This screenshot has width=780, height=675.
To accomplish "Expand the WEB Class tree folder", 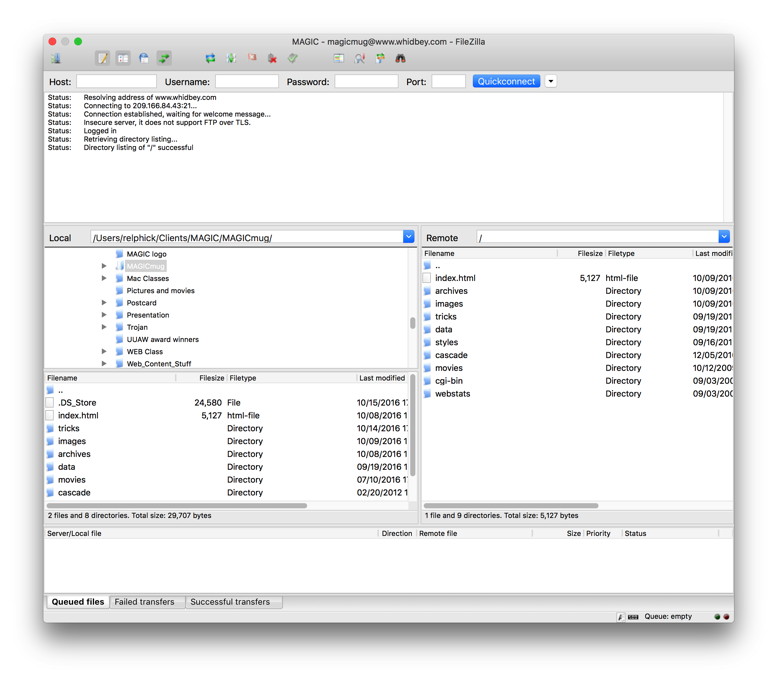I will coord(104,351).
